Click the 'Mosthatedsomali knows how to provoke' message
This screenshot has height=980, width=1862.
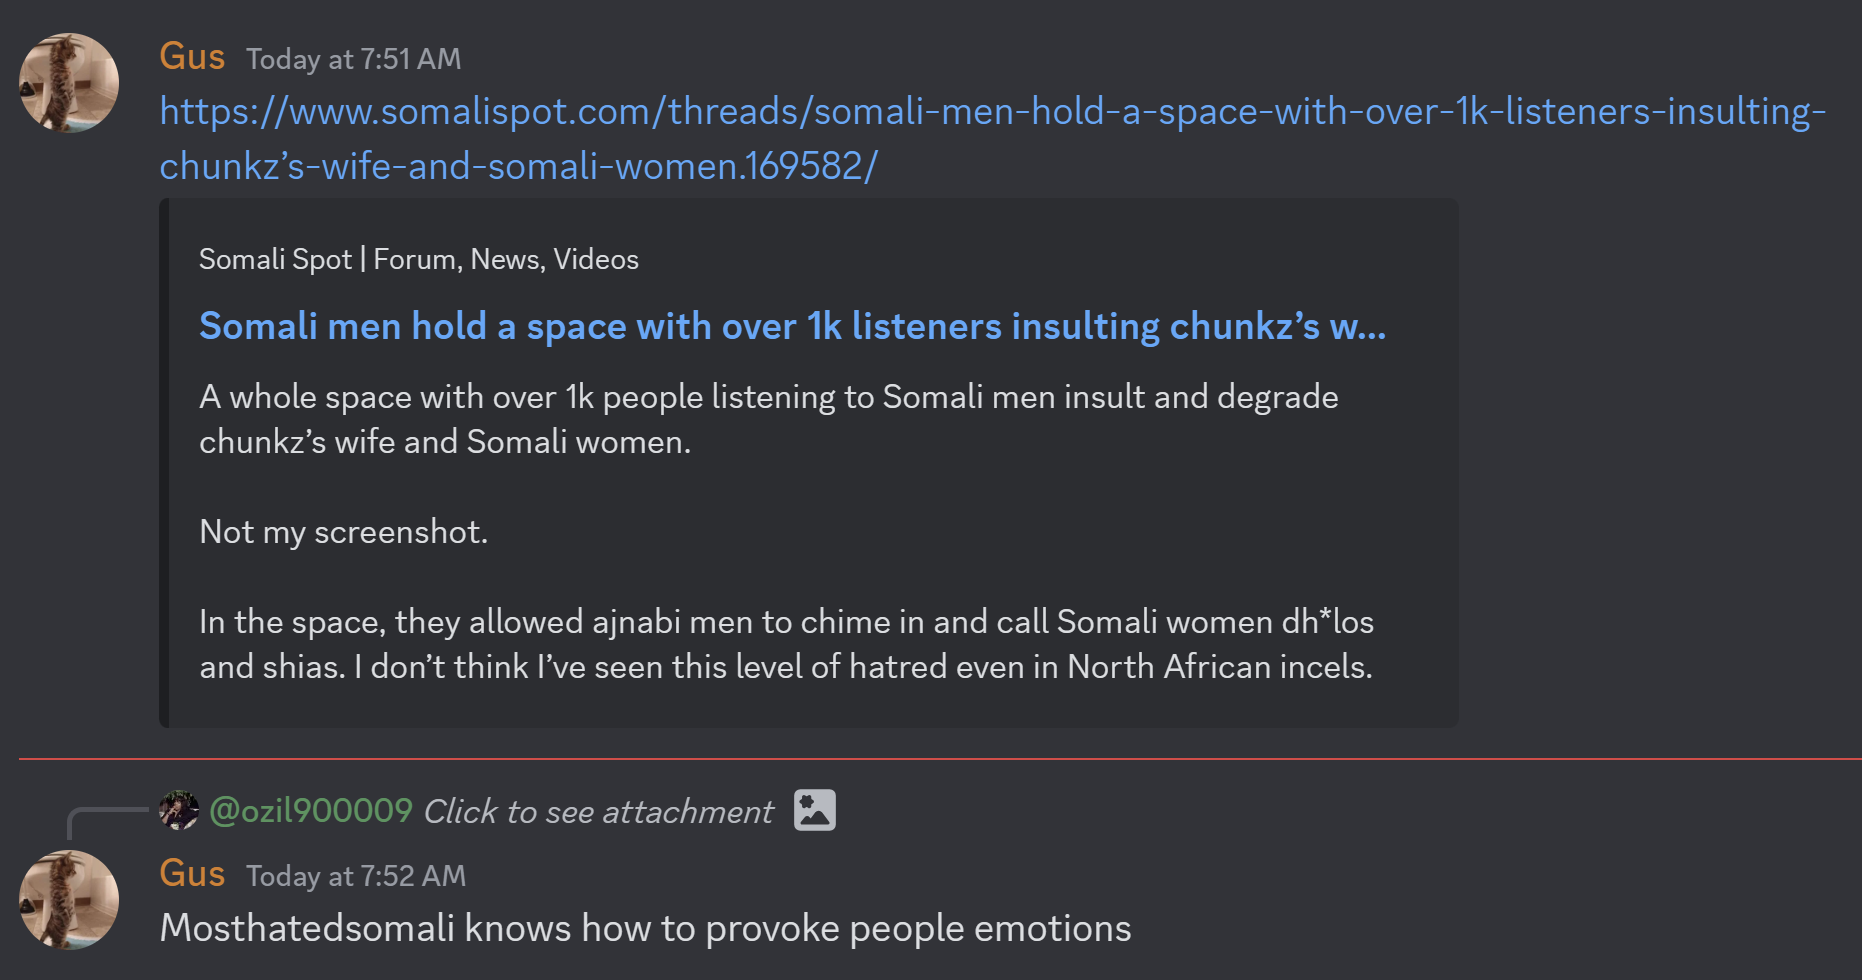point(645,929)
